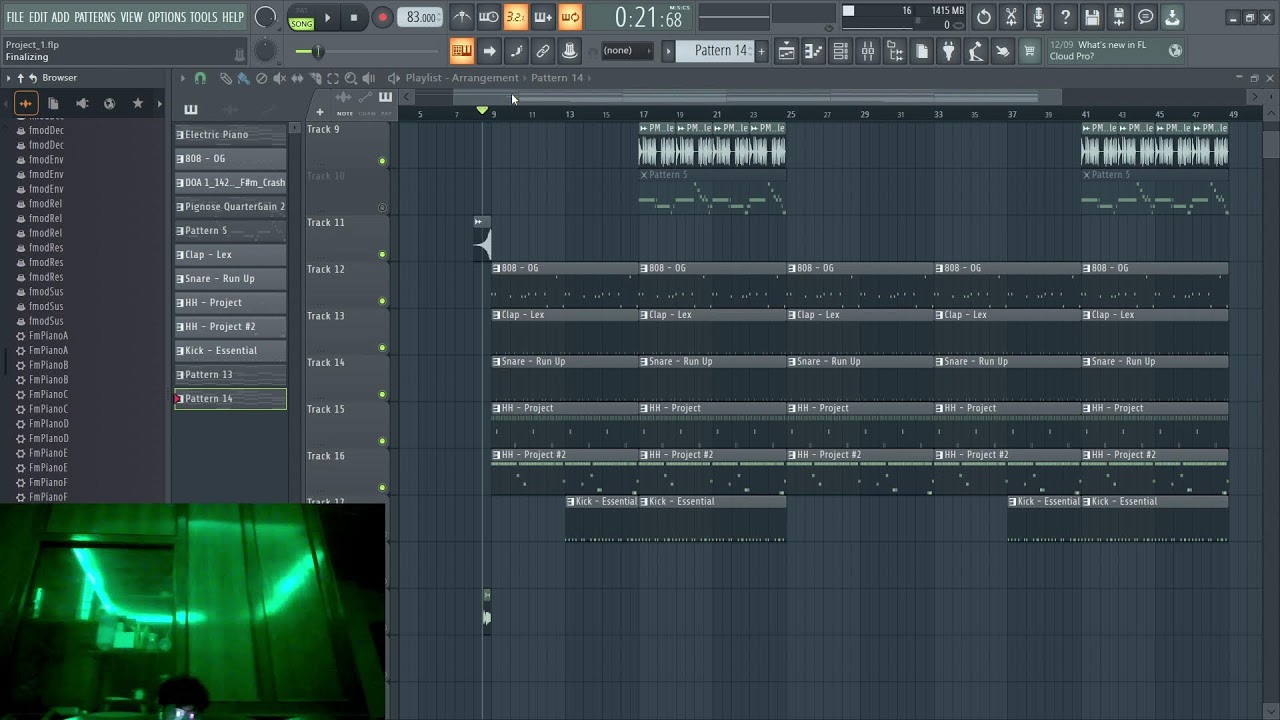The image size is (1280, 720).
Task: Click the green playhead marker on timeline
Action: coord(483,110)
